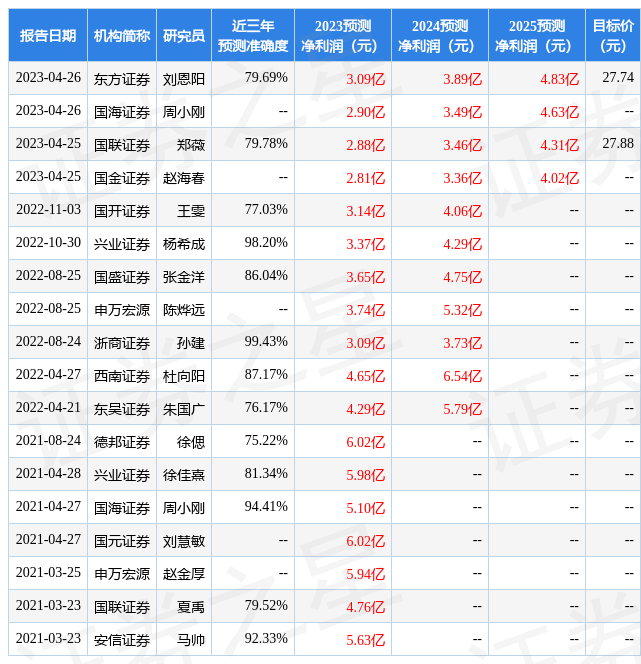Click analyst 杜向阳 in the table
This screenshot has width=641, height=664.
coord(184,376)
